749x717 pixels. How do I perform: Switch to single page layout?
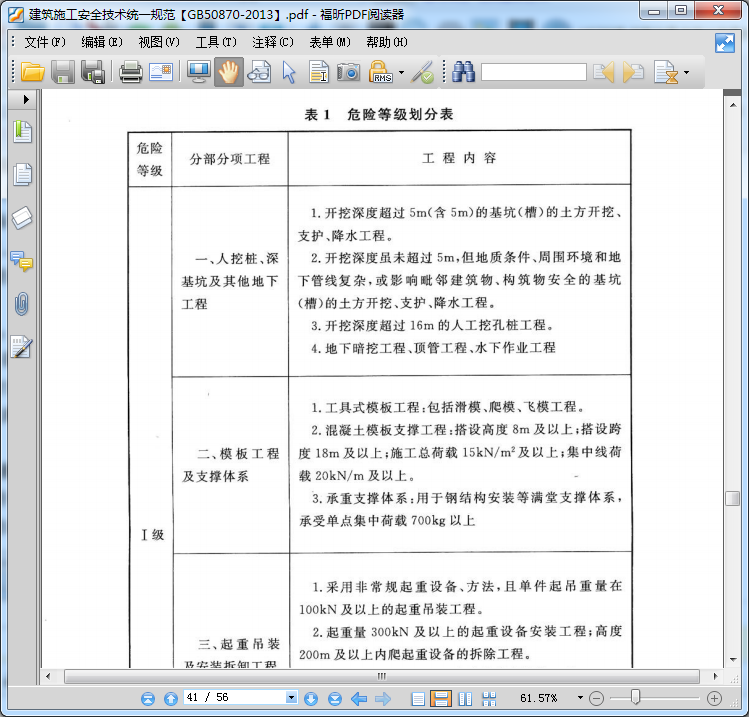coord(418,699)
